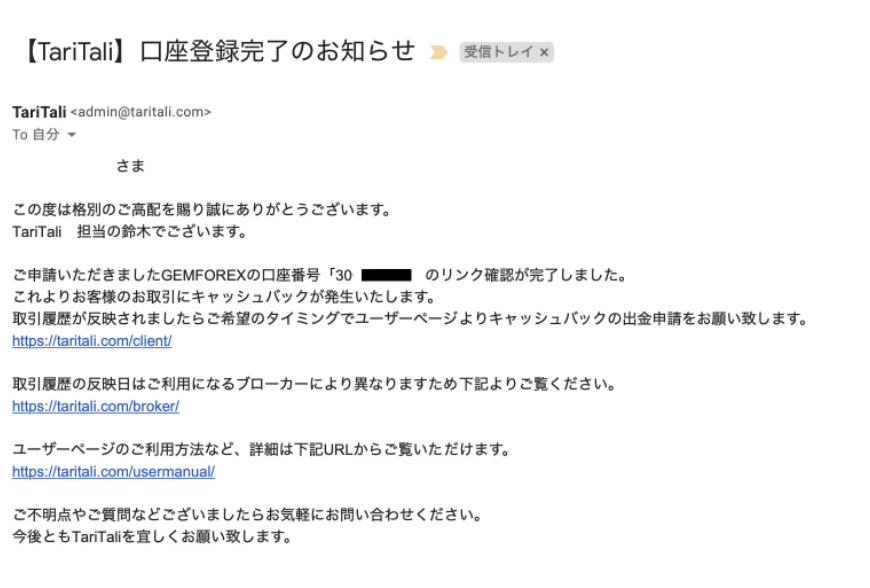Click the sender name TariTali
The height and width of the screenshot is (588, 870).
tap(39, 112)
